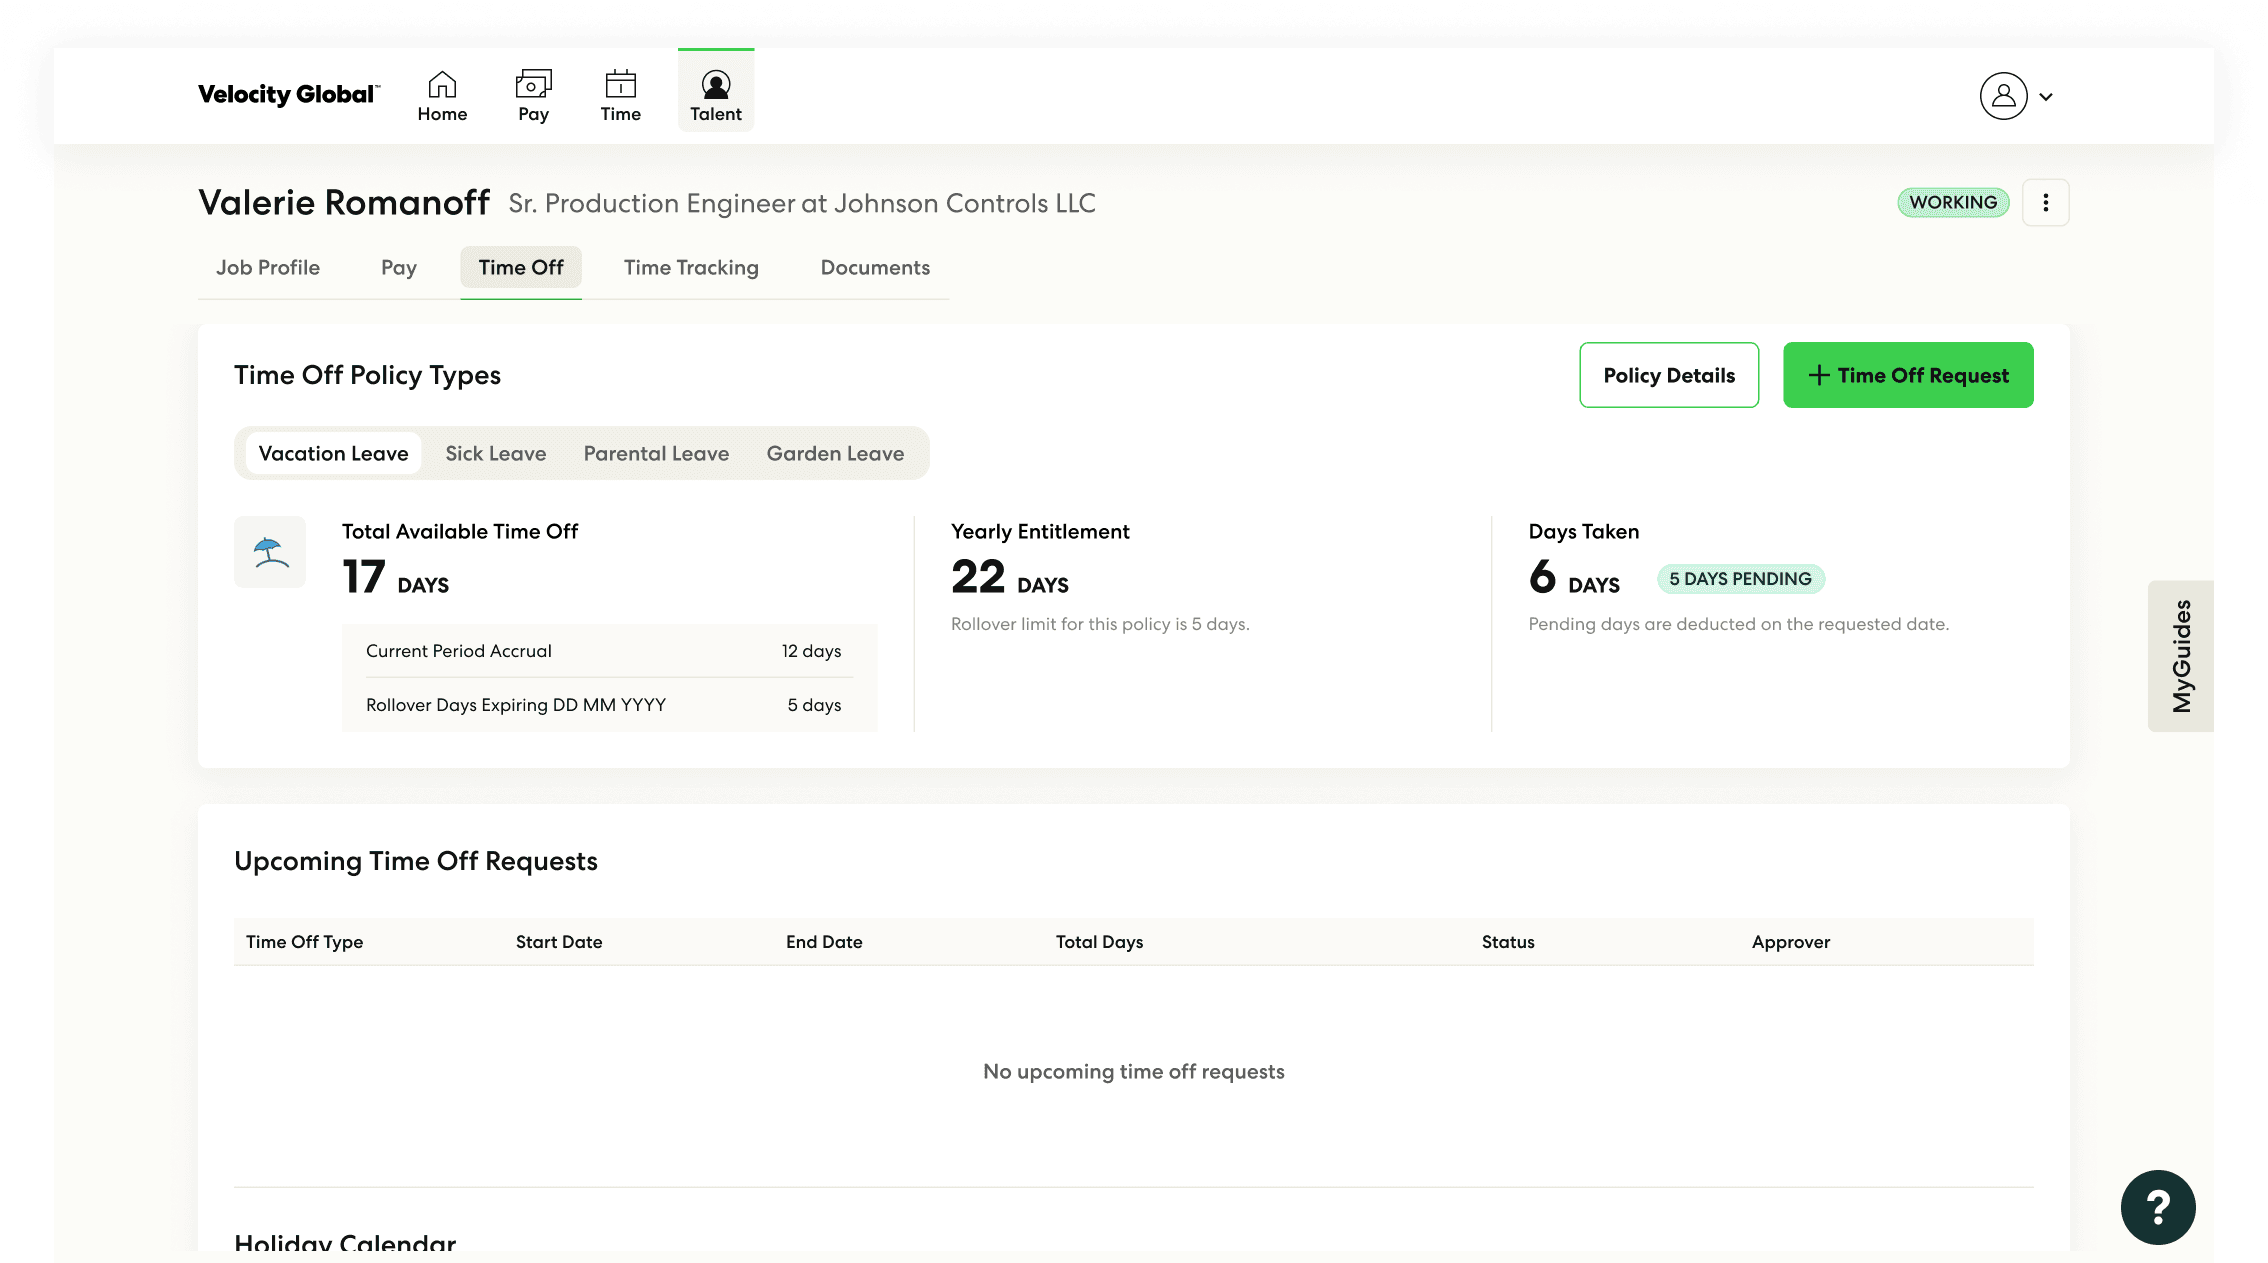Click the beach umbrella vacation icon
Screen dimensions: 2268x1263
click(x=270, y=552)
